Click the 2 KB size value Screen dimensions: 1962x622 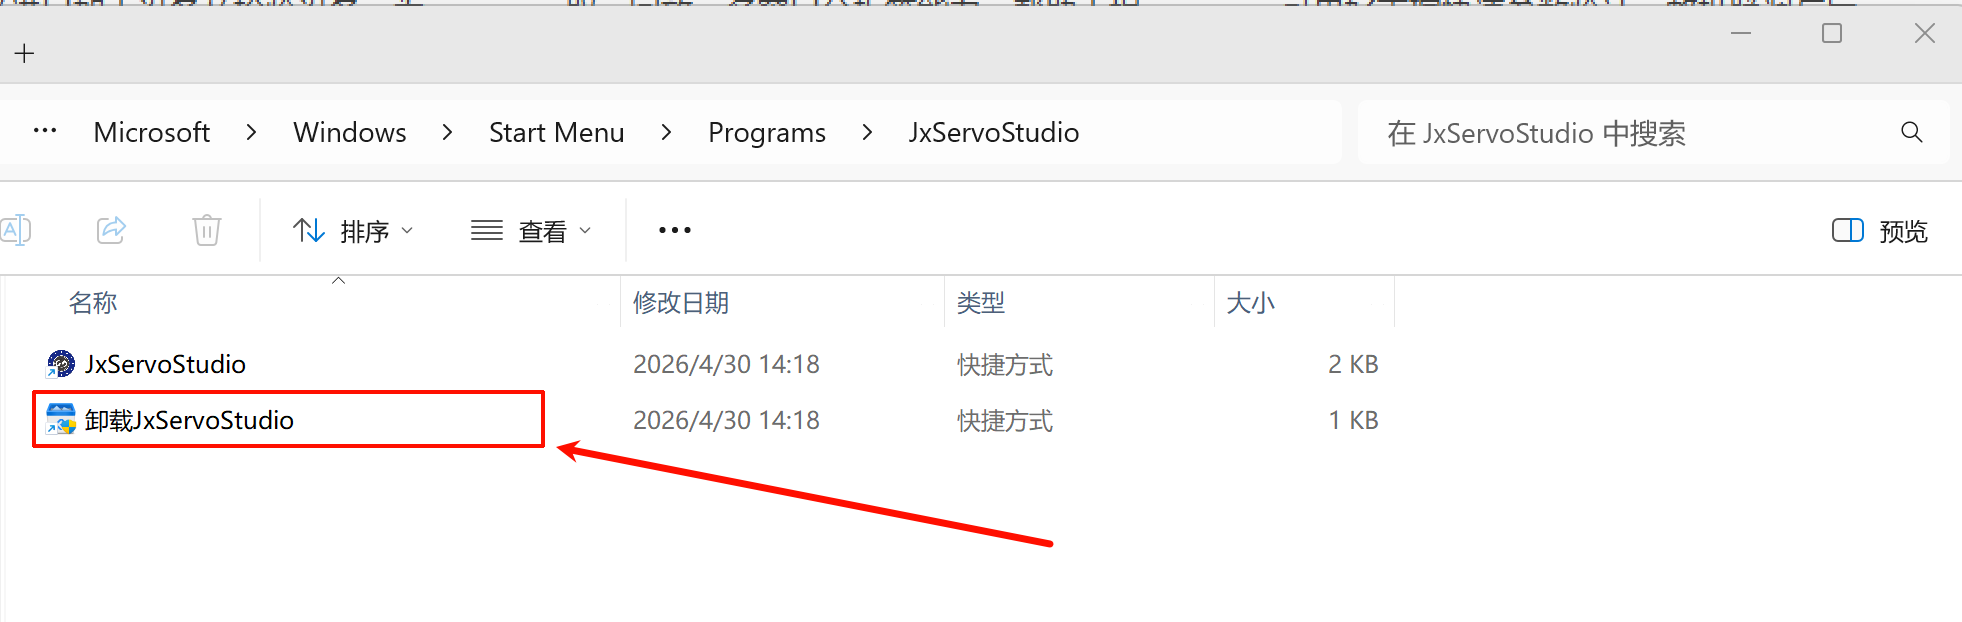(1353, 364)
